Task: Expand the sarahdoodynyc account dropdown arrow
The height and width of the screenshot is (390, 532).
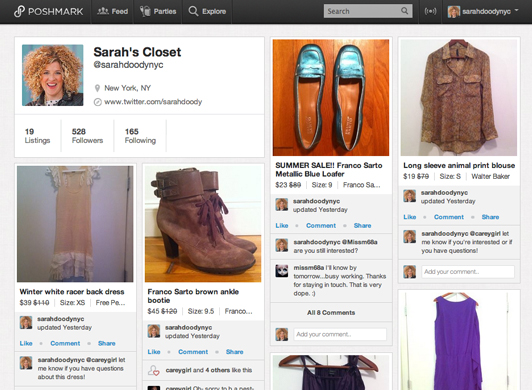Action: (516, 10)
